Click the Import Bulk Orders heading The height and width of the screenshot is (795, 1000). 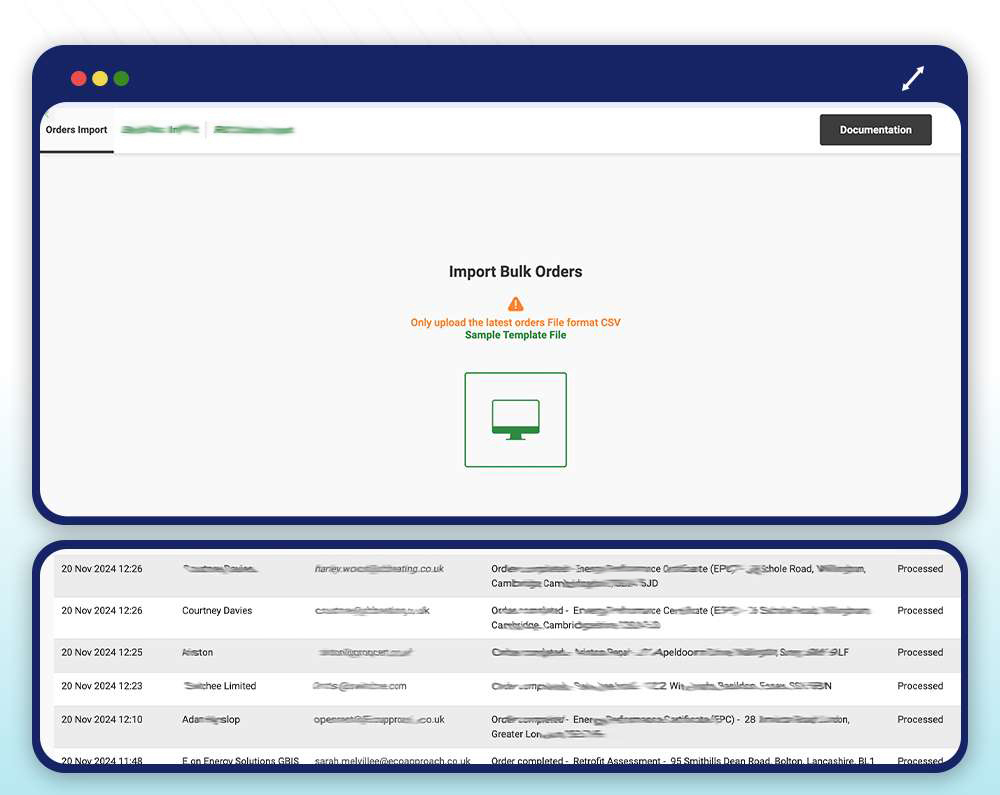(x=515, y=272)
